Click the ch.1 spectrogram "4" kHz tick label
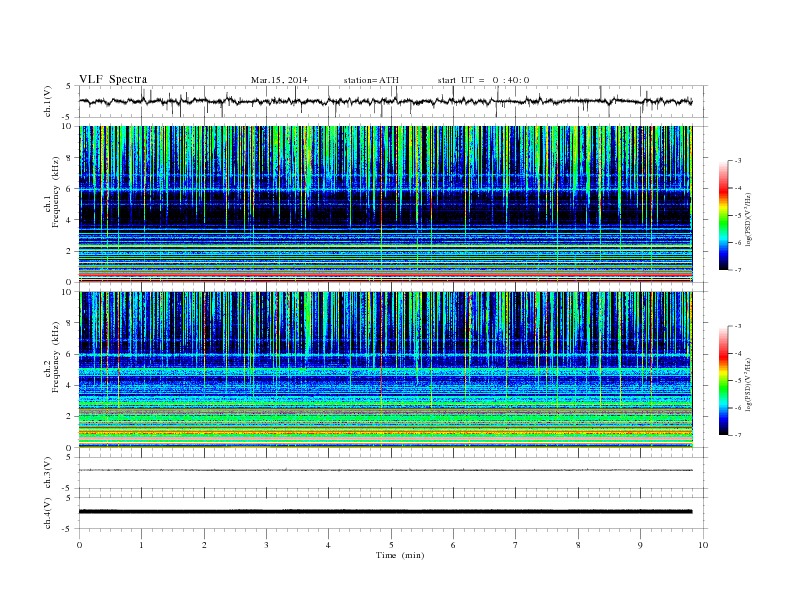The image size is (792, 612). pos(69,220)
